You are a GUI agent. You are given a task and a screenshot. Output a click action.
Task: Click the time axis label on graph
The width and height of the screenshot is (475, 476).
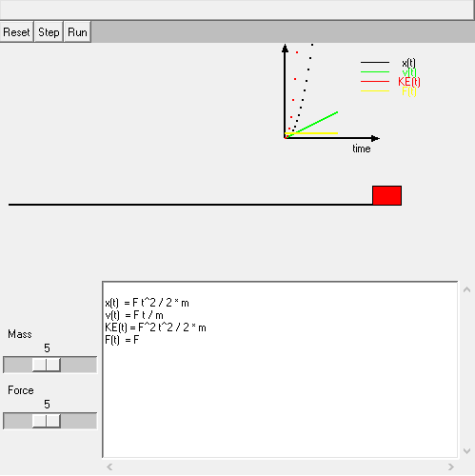click(x=361, y=148)
